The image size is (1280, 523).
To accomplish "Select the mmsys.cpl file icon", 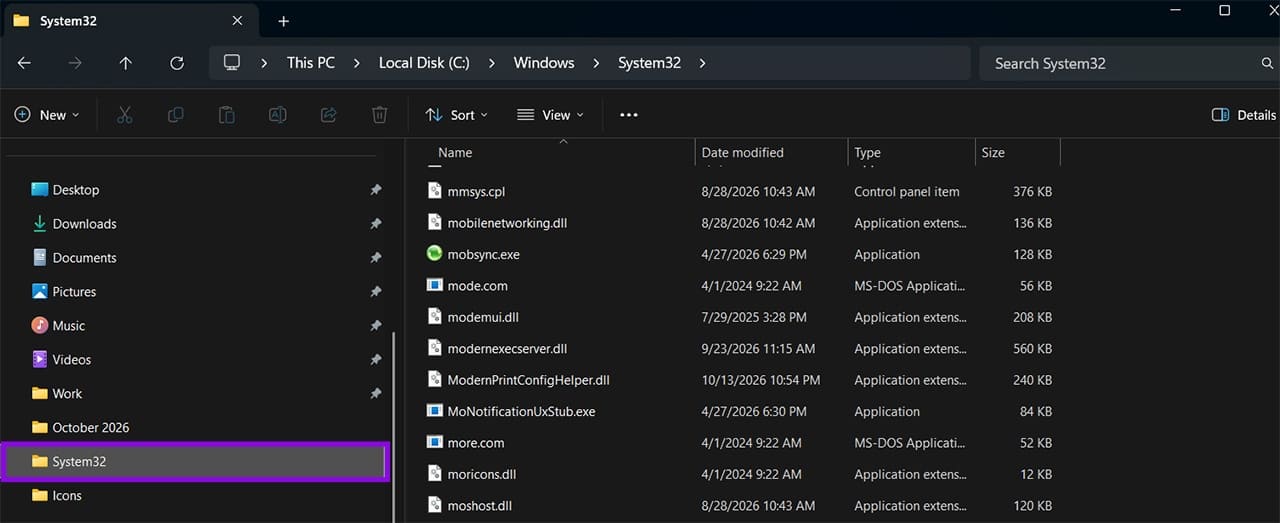I will (x=434, y=191).
